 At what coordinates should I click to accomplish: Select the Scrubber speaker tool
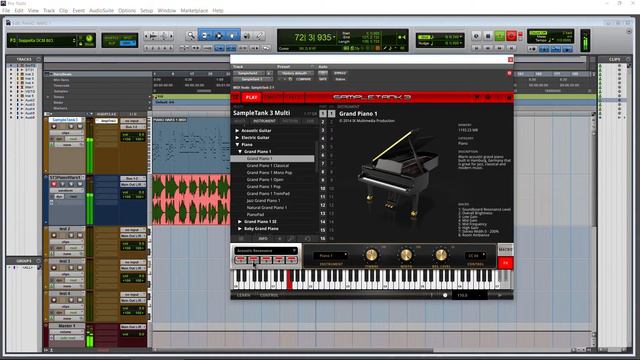(247, 36)
